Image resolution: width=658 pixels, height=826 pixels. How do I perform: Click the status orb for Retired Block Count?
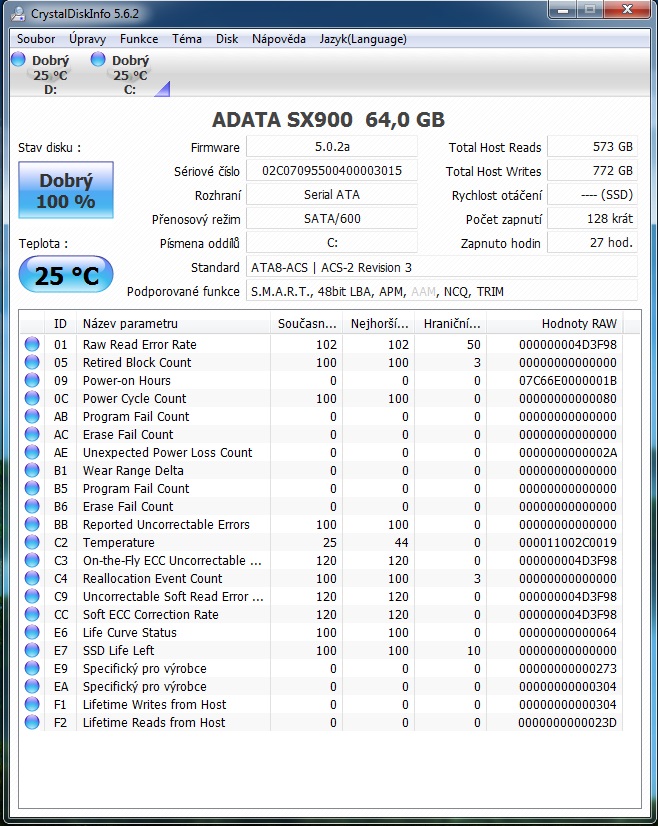[x=32, y=362]
